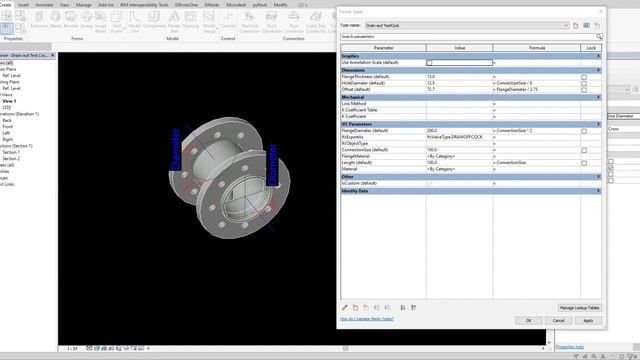Collapse the IFC Parameters group
Viewport: 640px width, 360px height.
pyautogui.click(x=598, y=124)
